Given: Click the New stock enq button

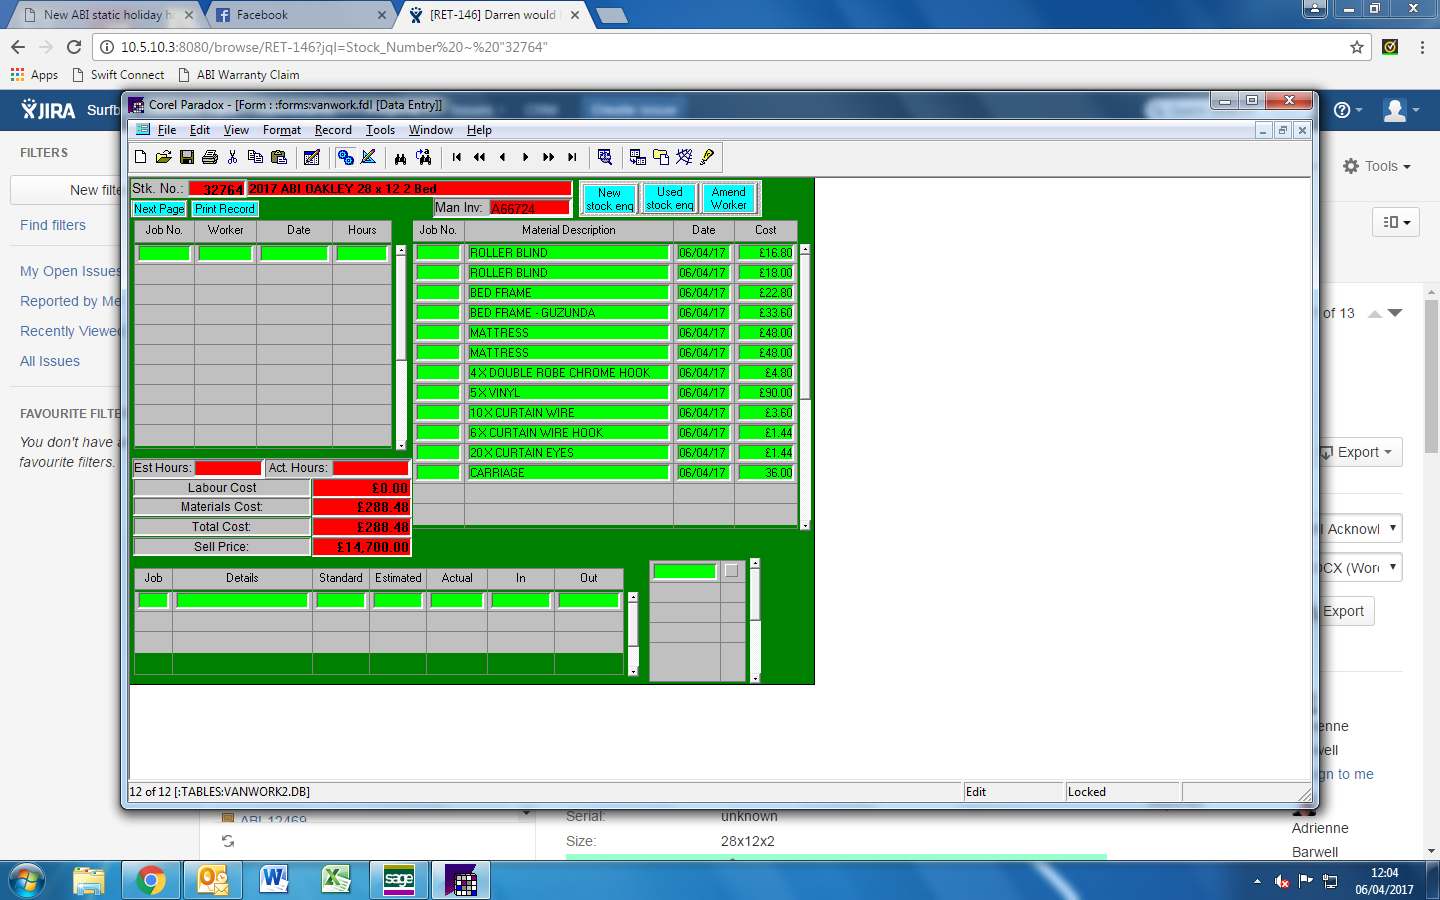Looking at the screenshot, I should tap(609, 199).
